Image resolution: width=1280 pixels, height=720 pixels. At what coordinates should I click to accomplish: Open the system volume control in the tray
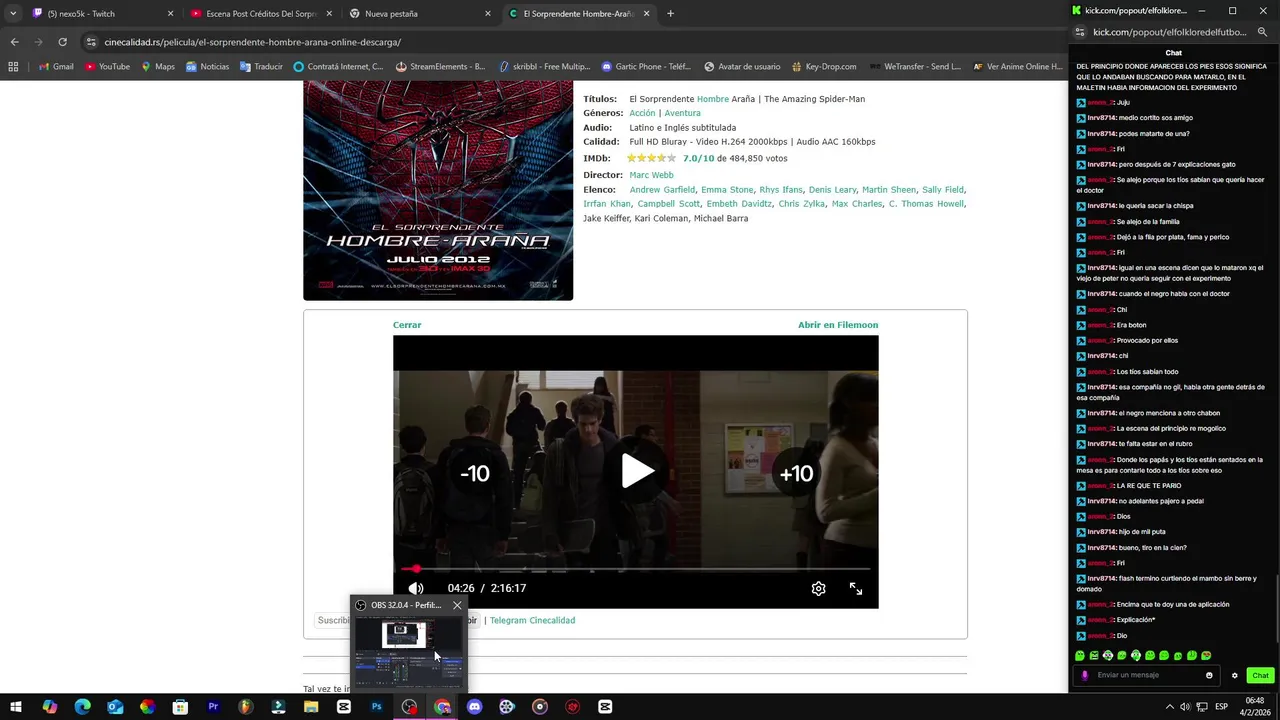(1185, 707)
